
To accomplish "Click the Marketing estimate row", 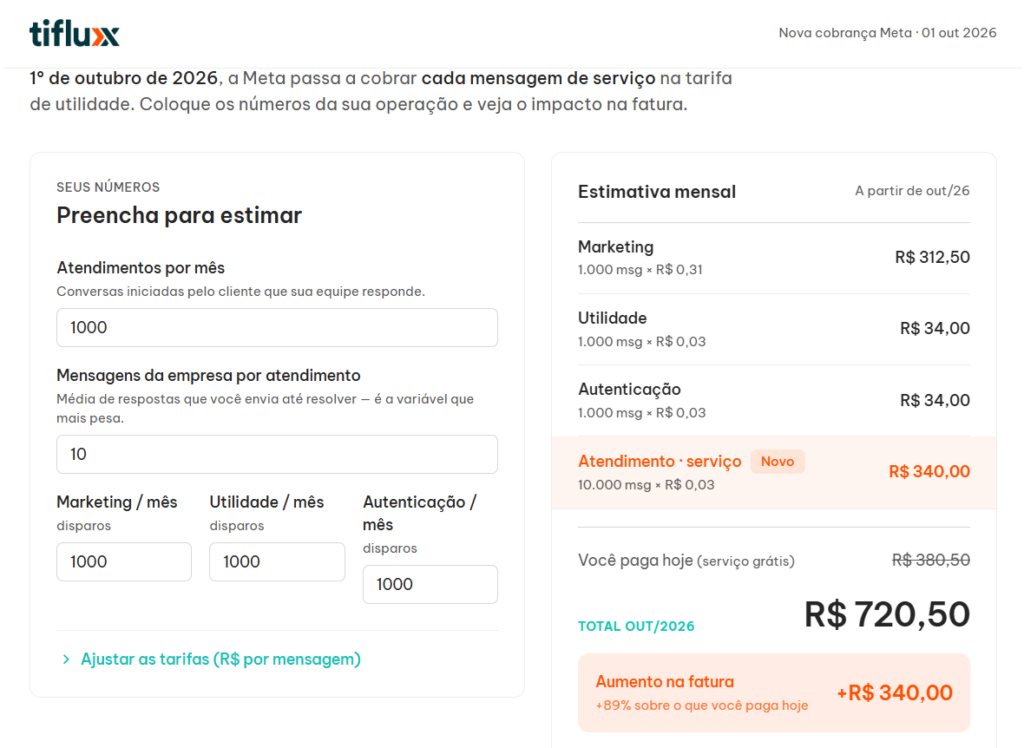I will click(x=774, y=257).
